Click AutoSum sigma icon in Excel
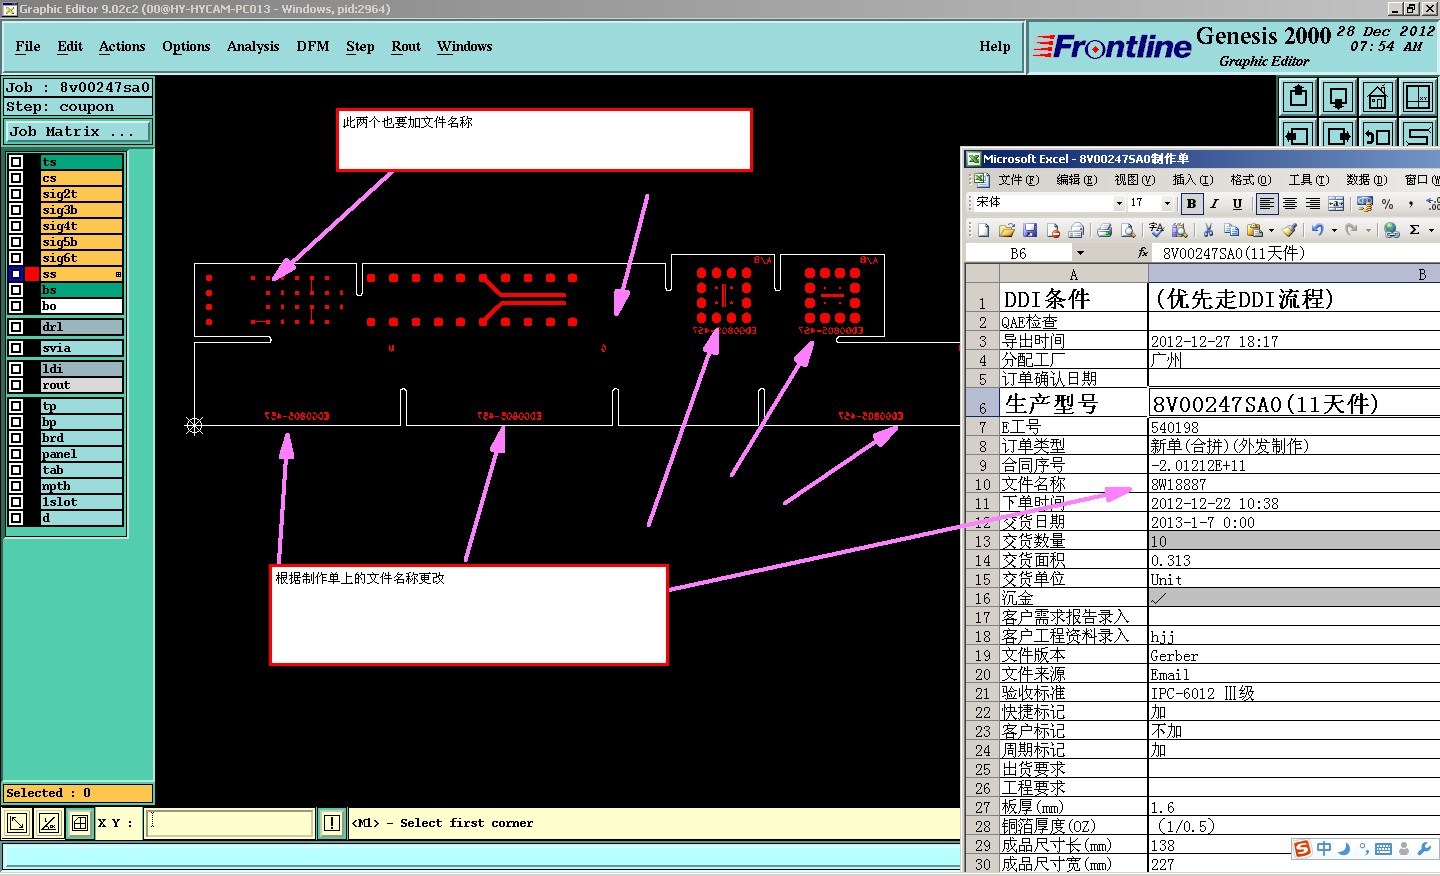 pos(1414,230)
